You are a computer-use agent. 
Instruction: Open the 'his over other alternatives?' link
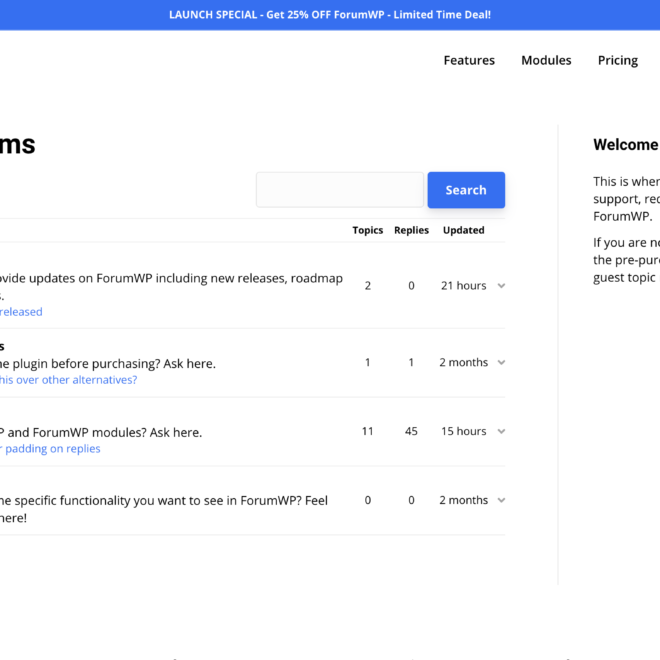click(x=69, y=380)
